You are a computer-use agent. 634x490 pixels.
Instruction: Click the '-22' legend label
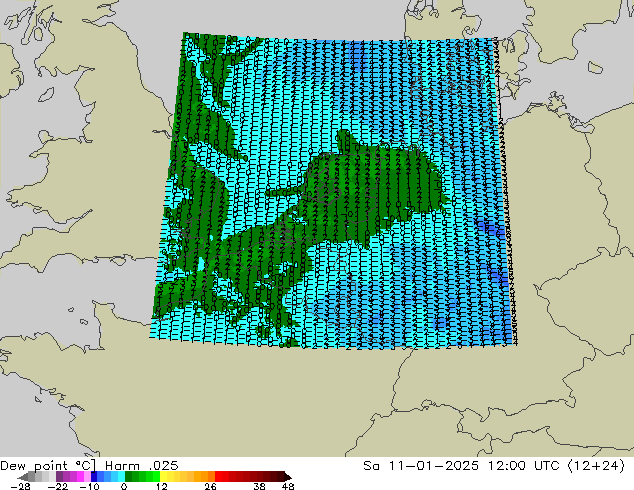(58, 486)
